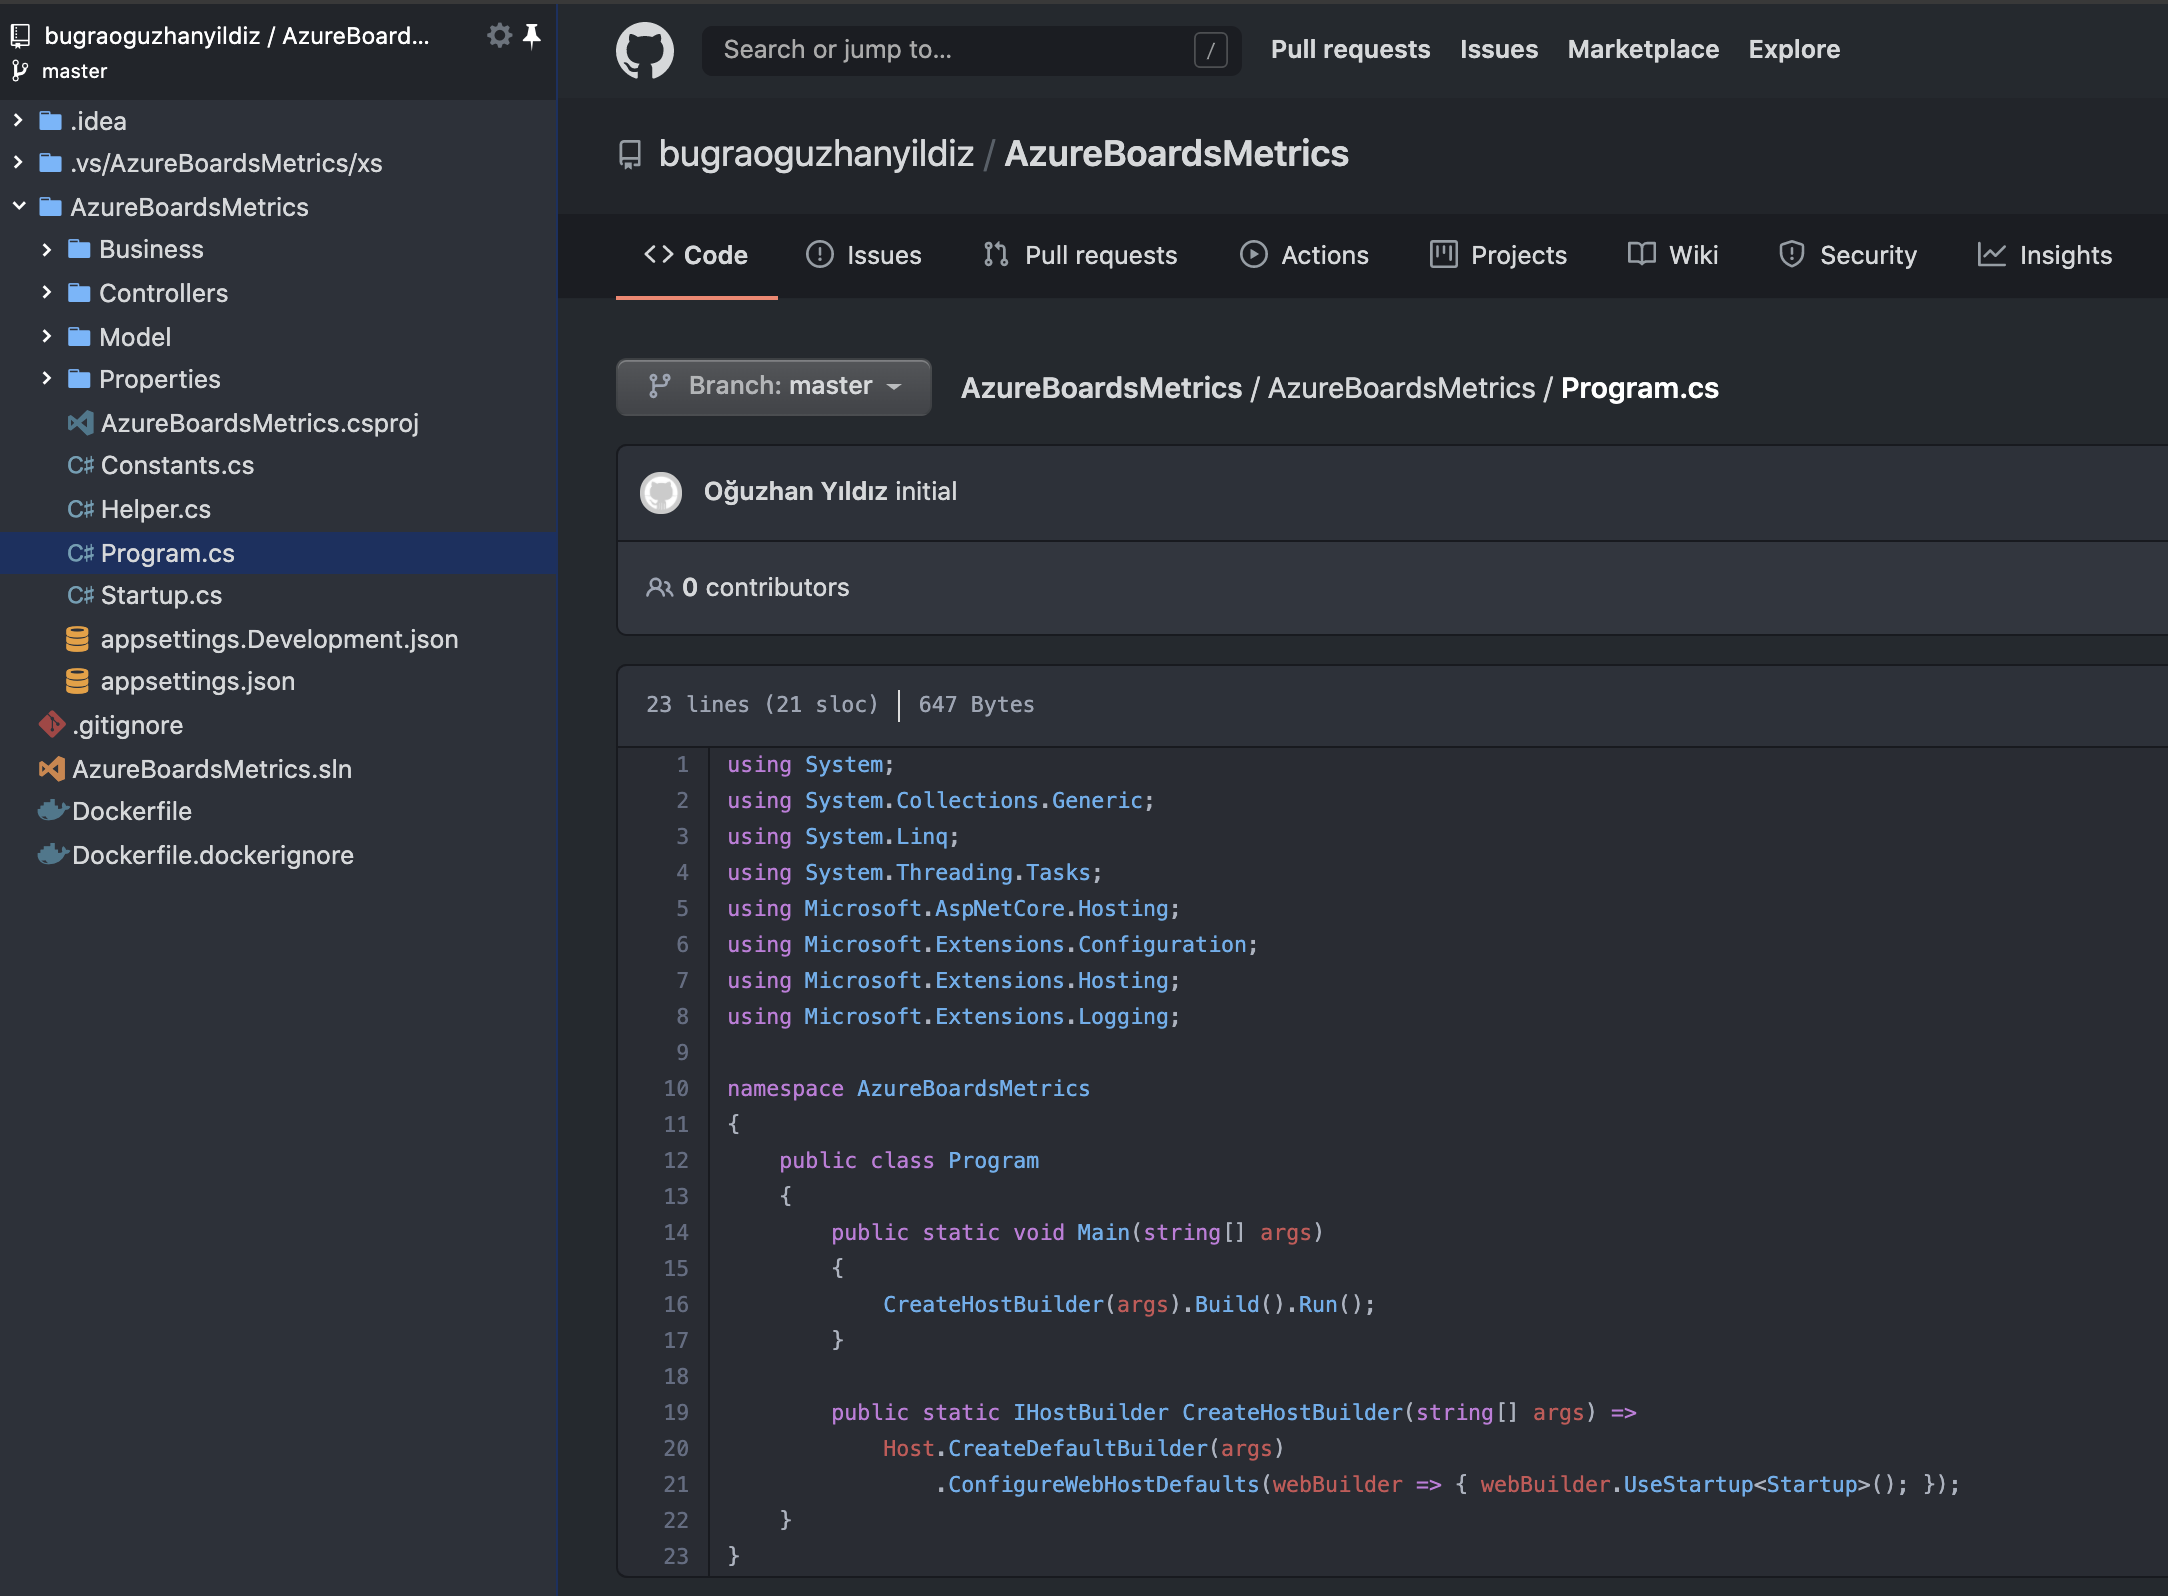Select Program.cs in the file tree
The height and width of the screenshot is (1596, 2168).
278,553
